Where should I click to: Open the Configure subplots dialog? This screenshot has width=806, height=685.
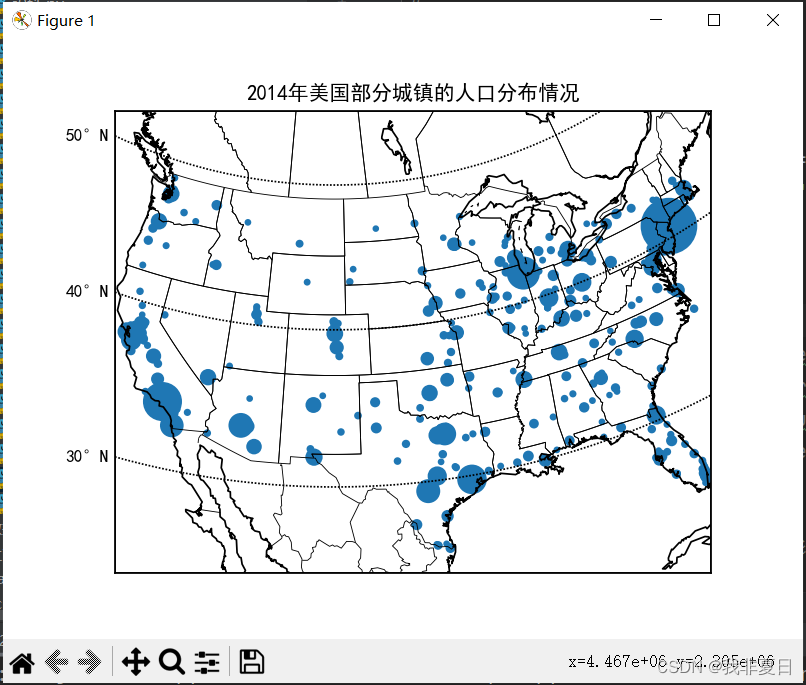pos(207,661)
